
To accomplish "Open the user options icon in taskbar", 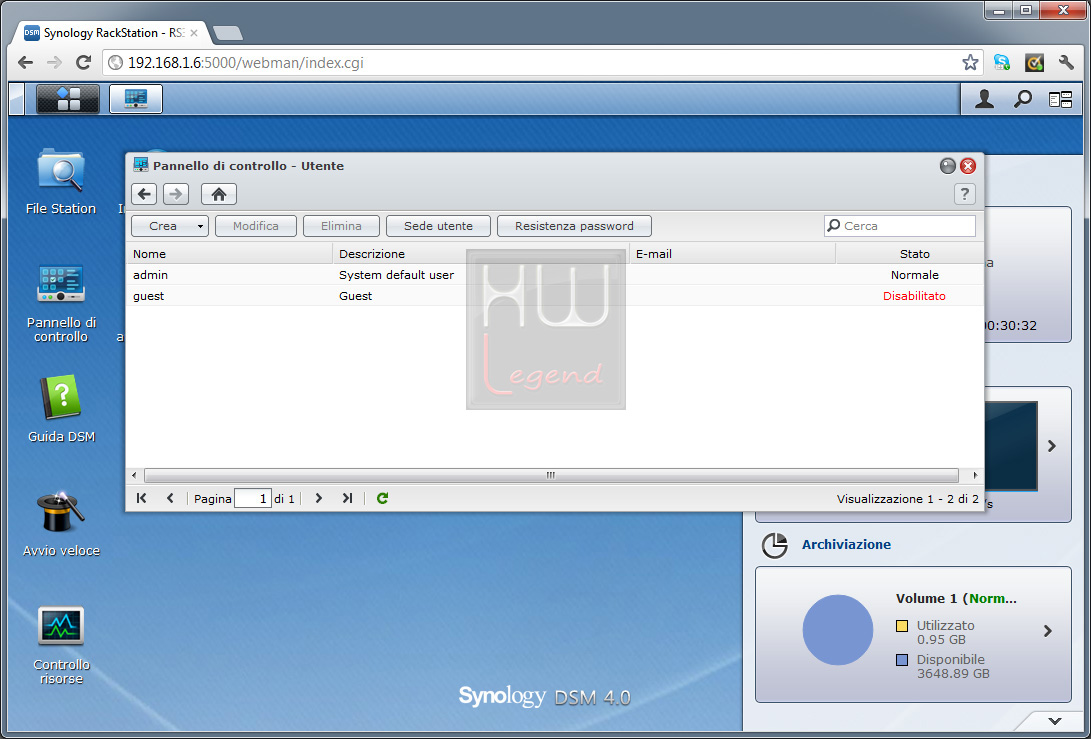I will click(x=984, y=100).
